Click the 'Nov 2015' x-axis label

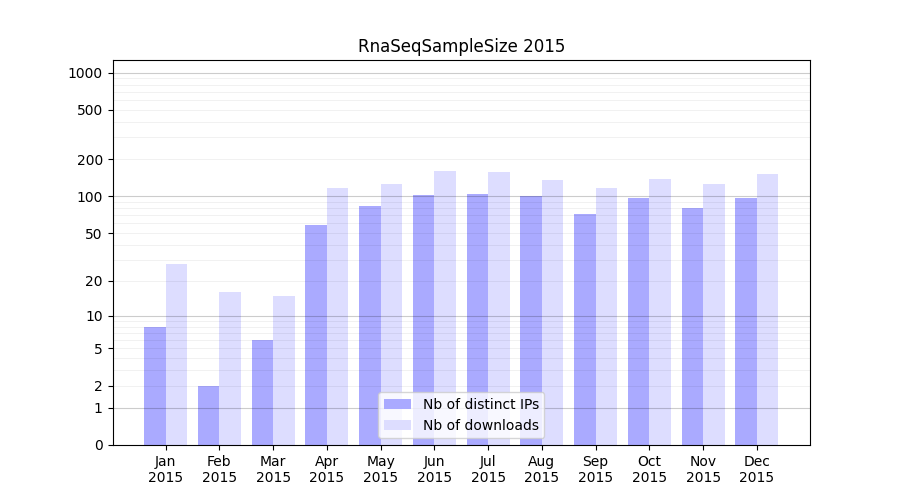[x=703, y=469]
